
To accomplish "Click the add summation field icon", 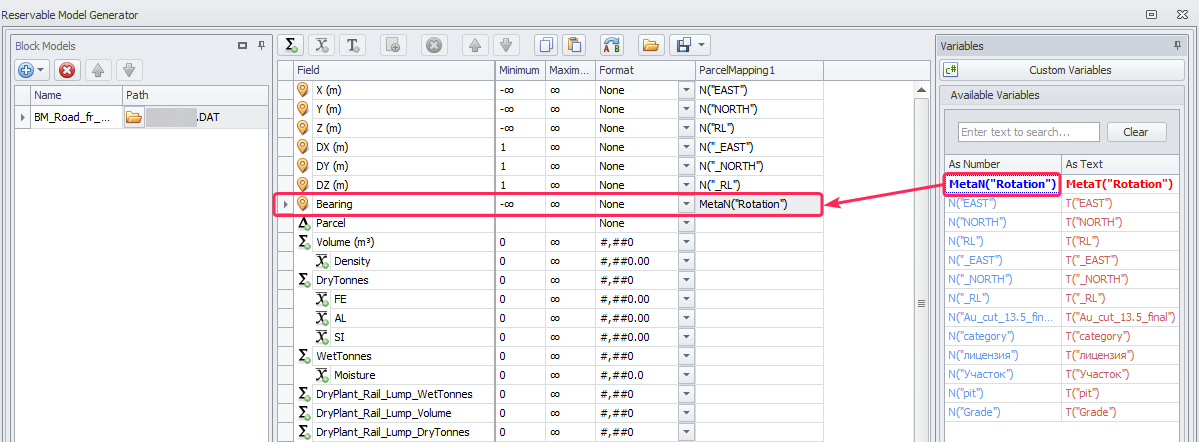I will 291,45.
